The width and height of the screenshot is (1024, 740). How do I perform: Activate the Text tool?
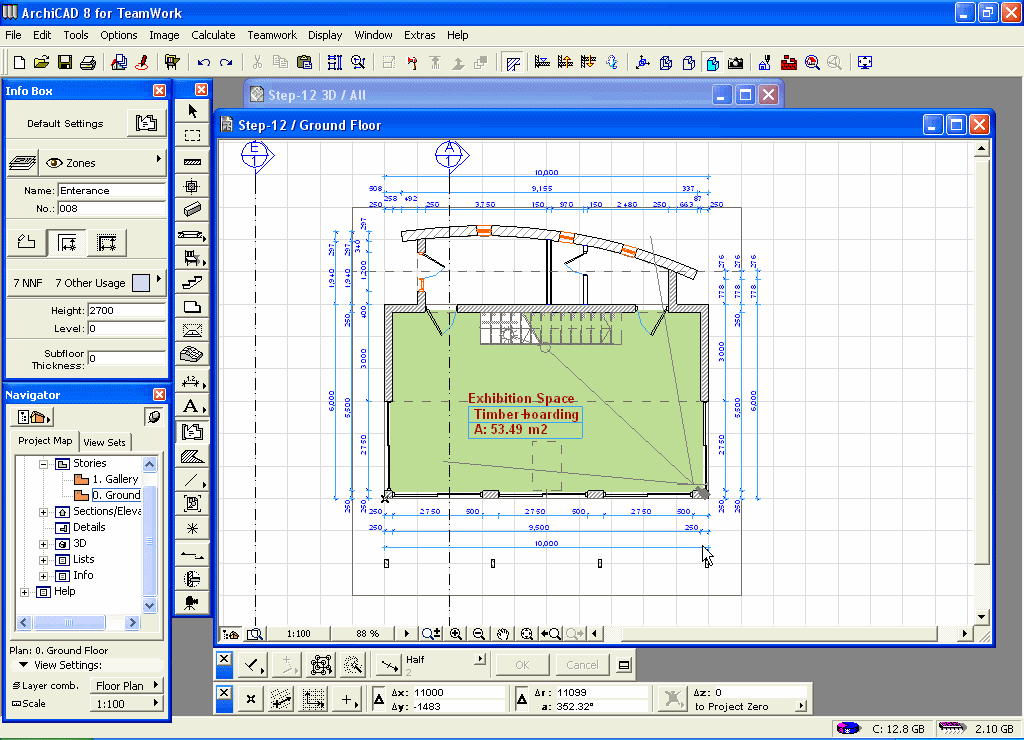coord(192,406)
